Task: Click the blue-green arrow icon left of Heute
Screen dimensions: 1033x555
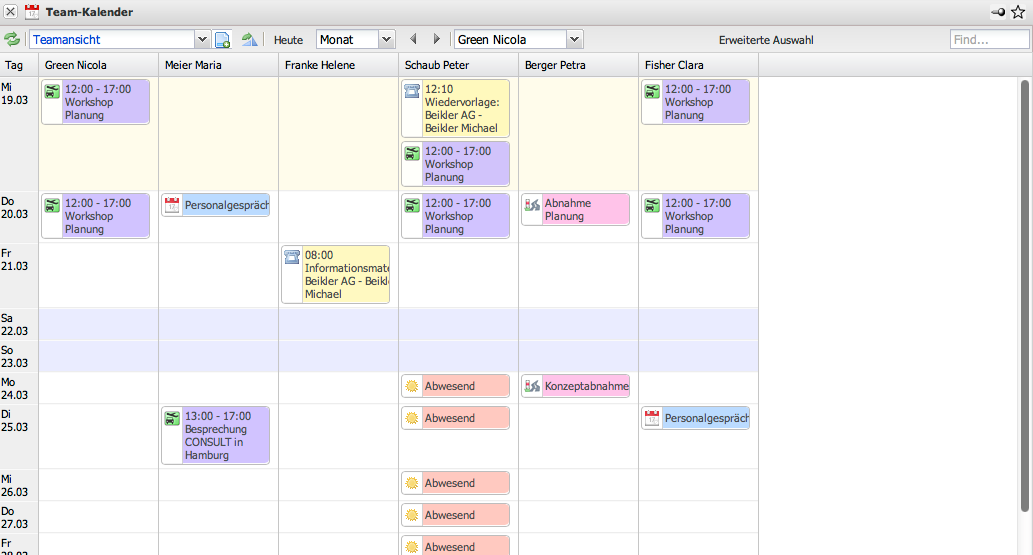Action: click(x=249, y=40)
